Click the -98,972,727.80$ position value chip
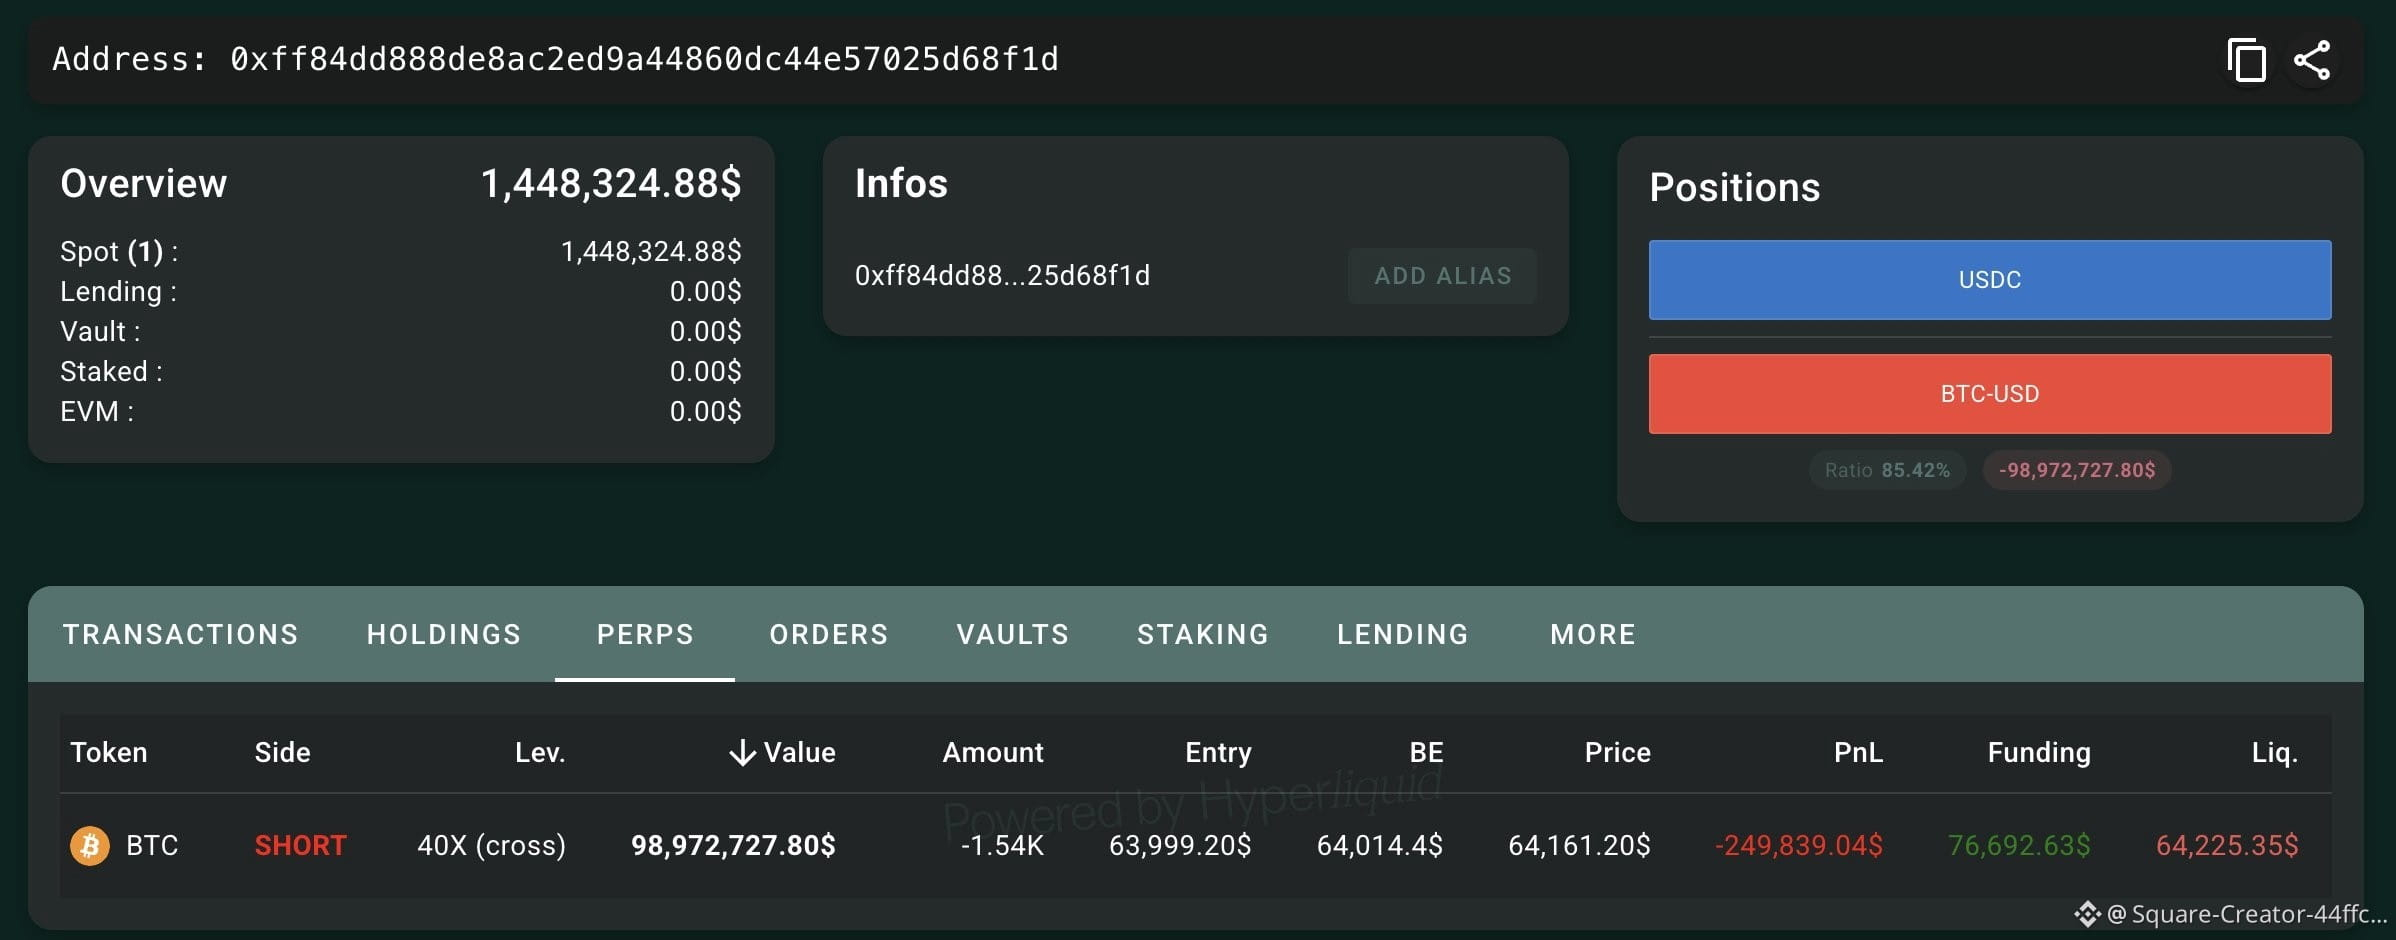 tap(2077, 470)
